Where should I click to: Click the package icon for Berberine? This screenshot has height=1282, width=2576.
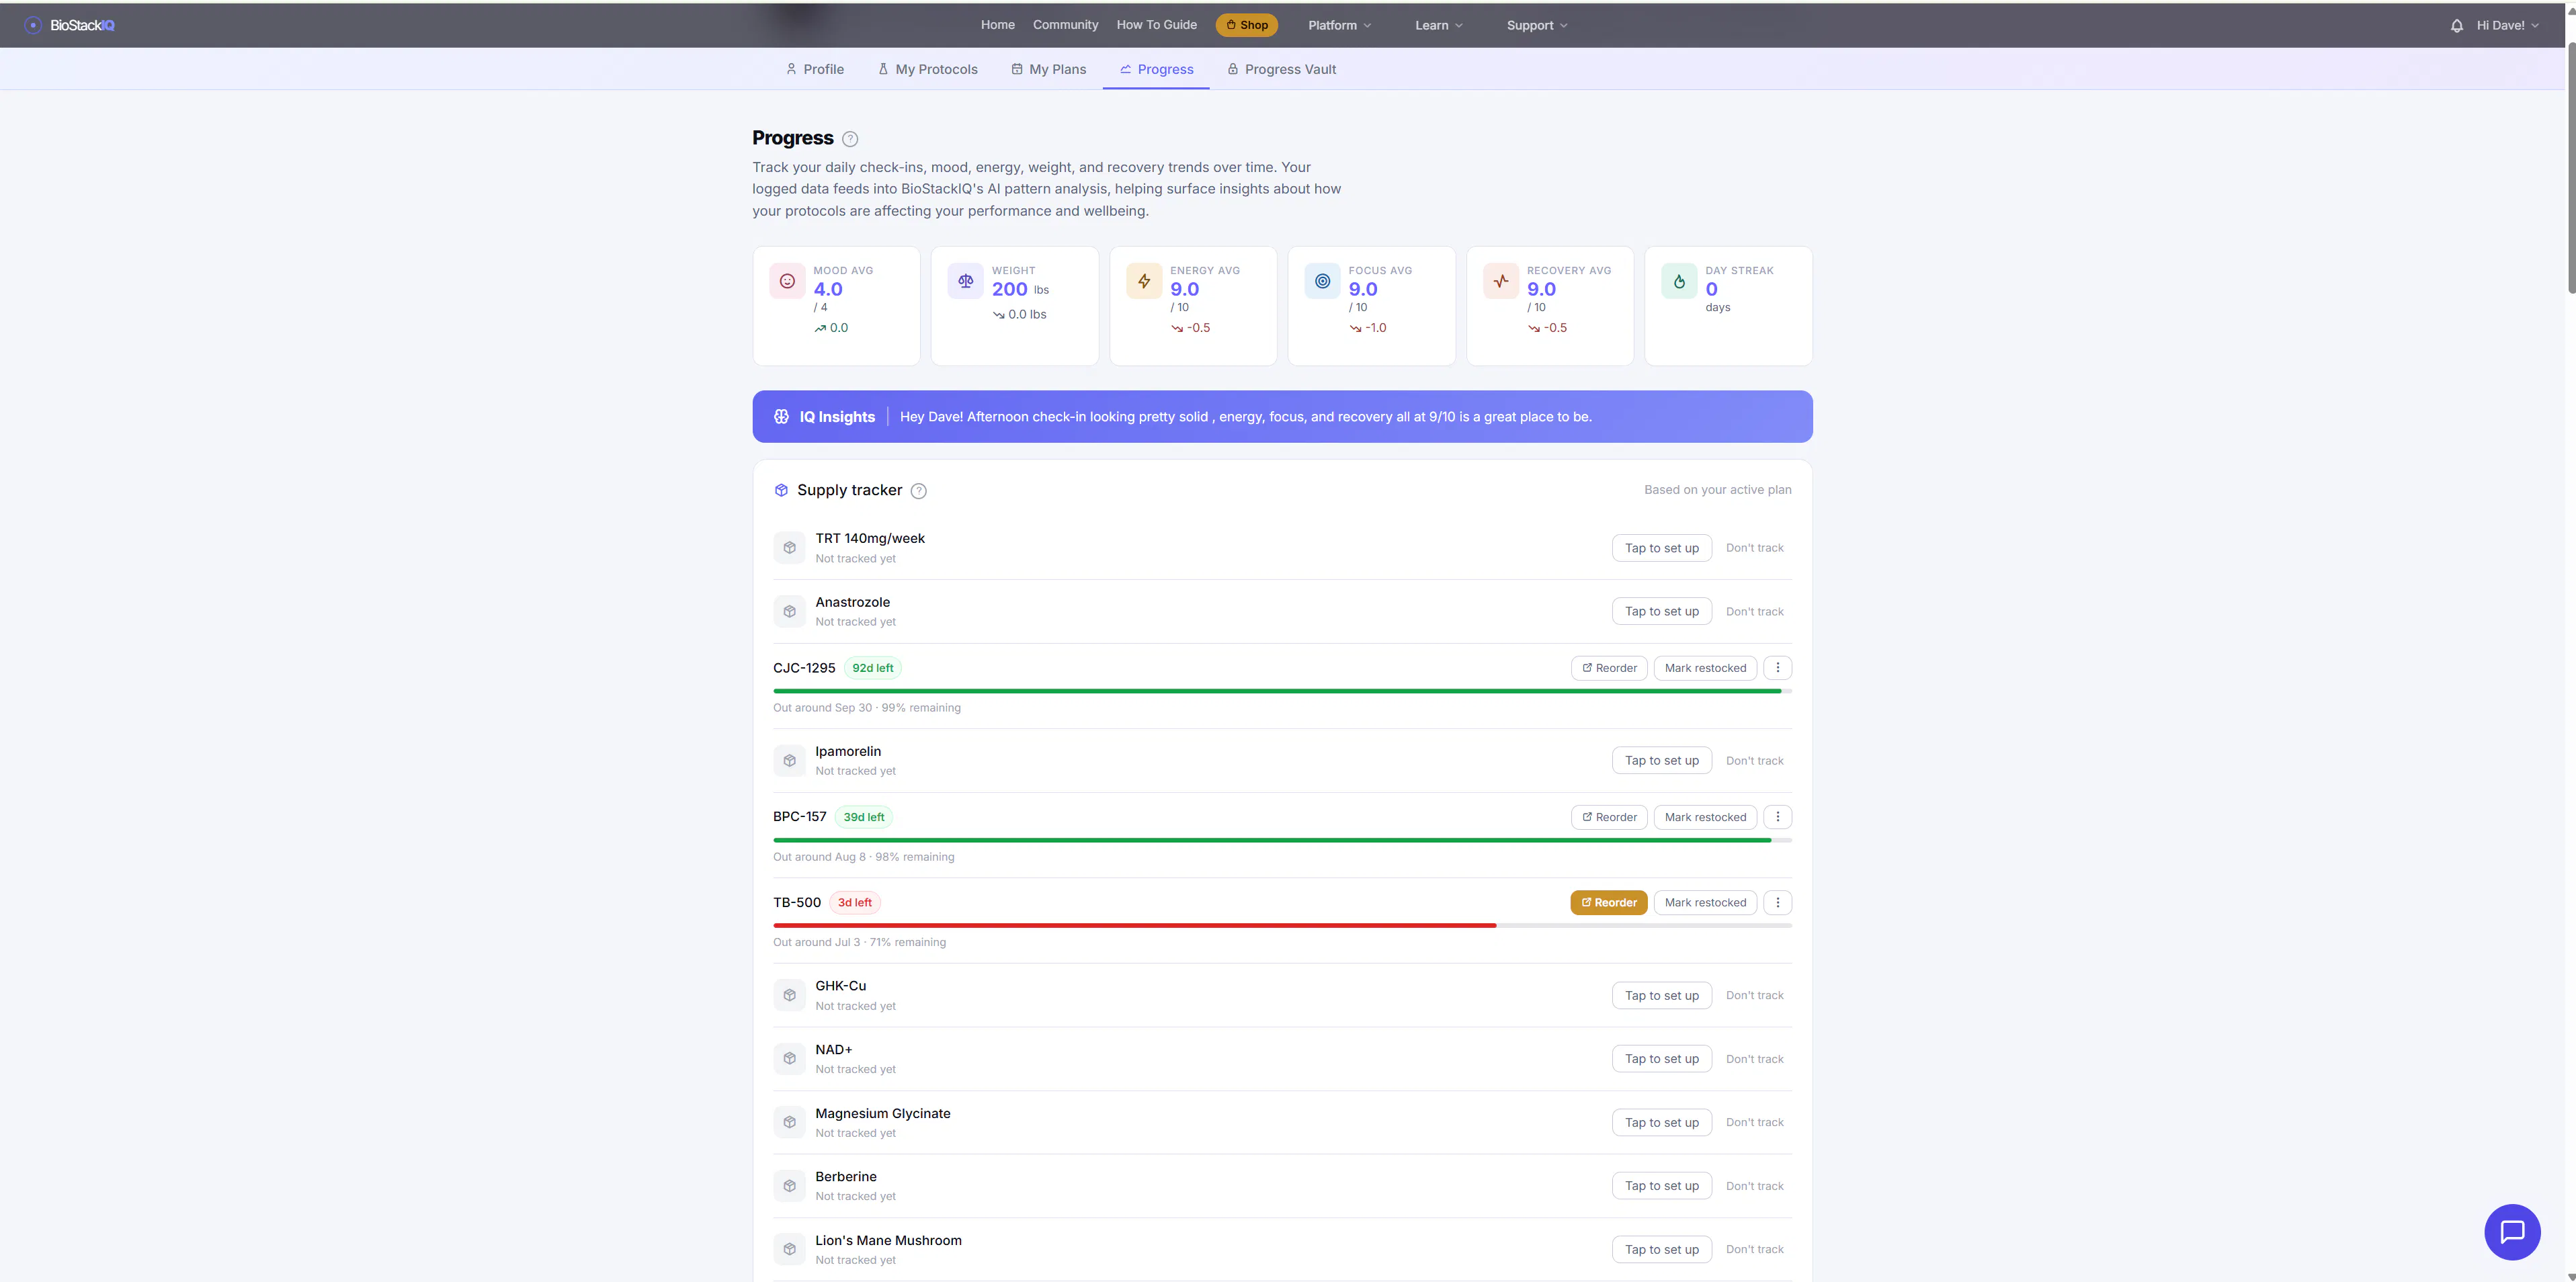pyautogui.click(x=789, y=1186)
